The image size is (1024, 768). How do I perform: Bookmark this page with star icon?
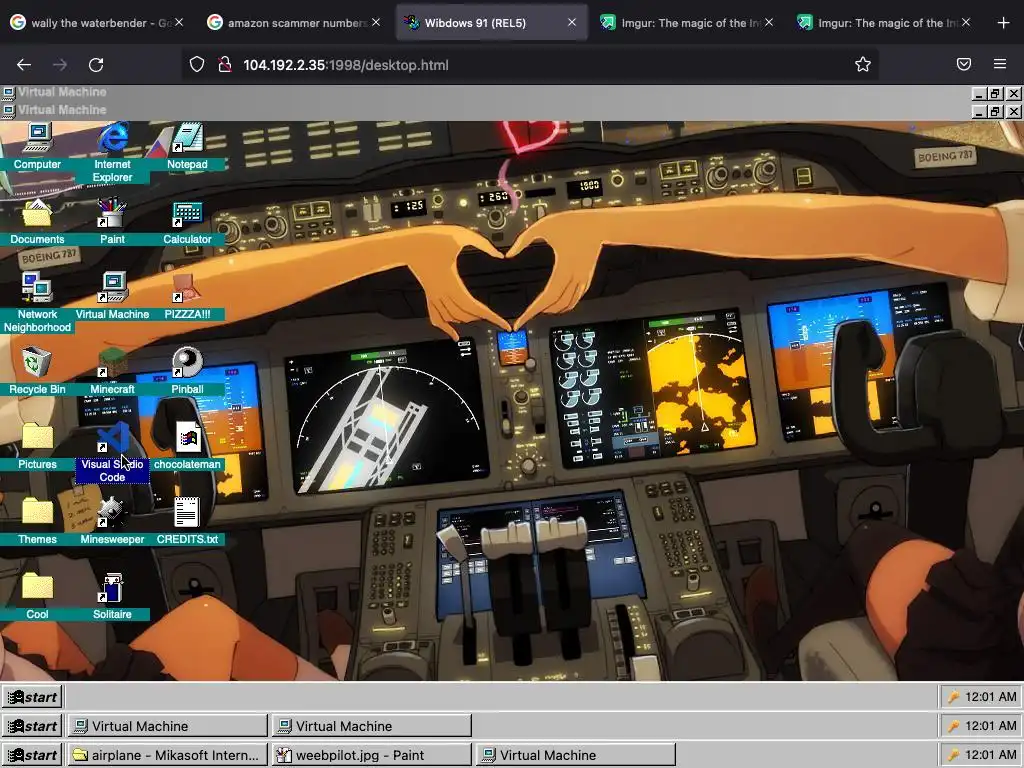coord(863,64)
